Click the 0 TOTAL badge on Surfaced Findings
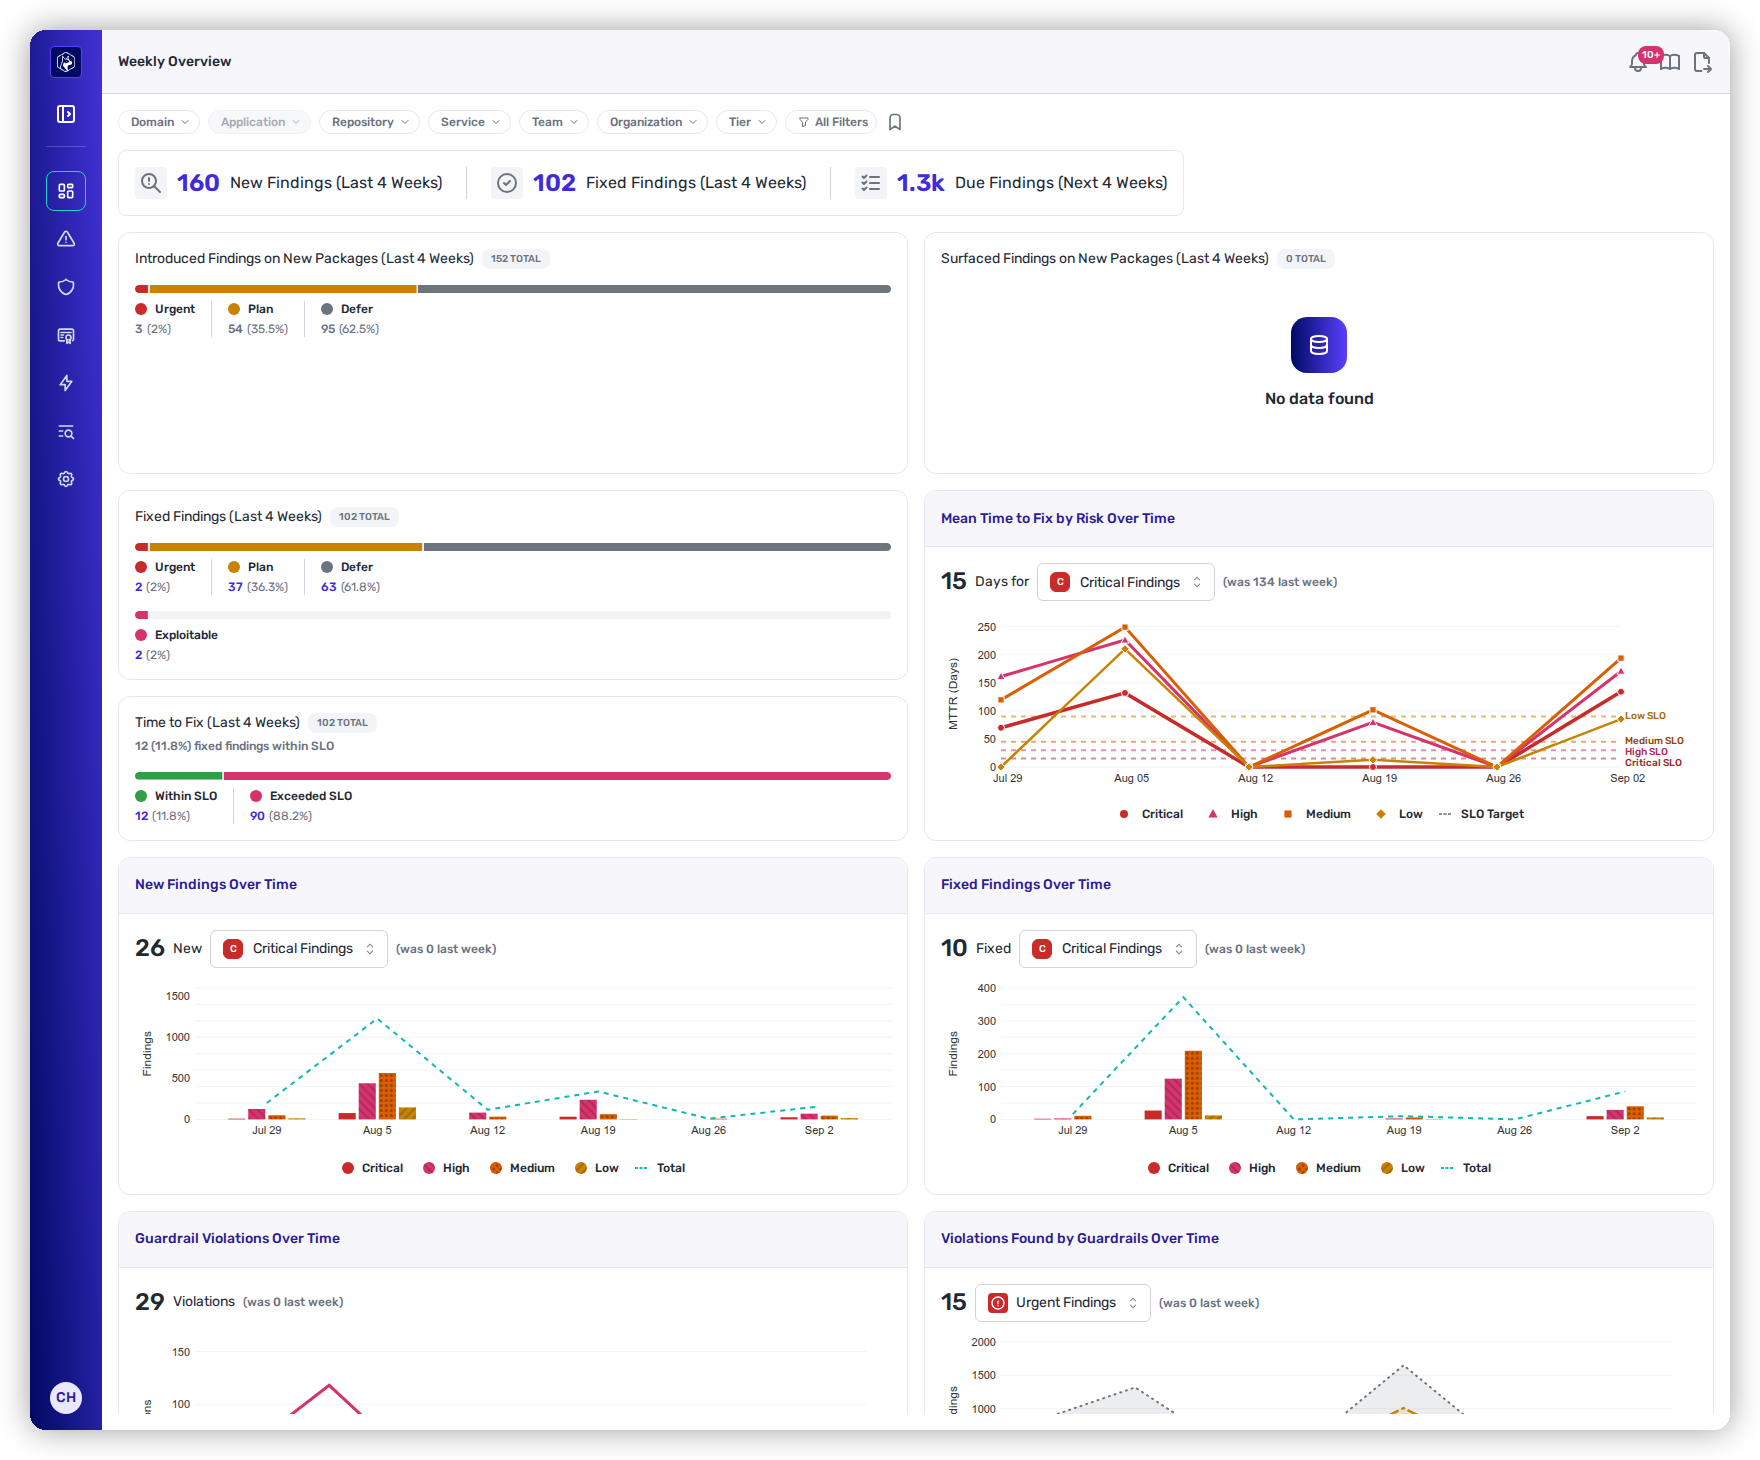 (x=1306, y=259)
